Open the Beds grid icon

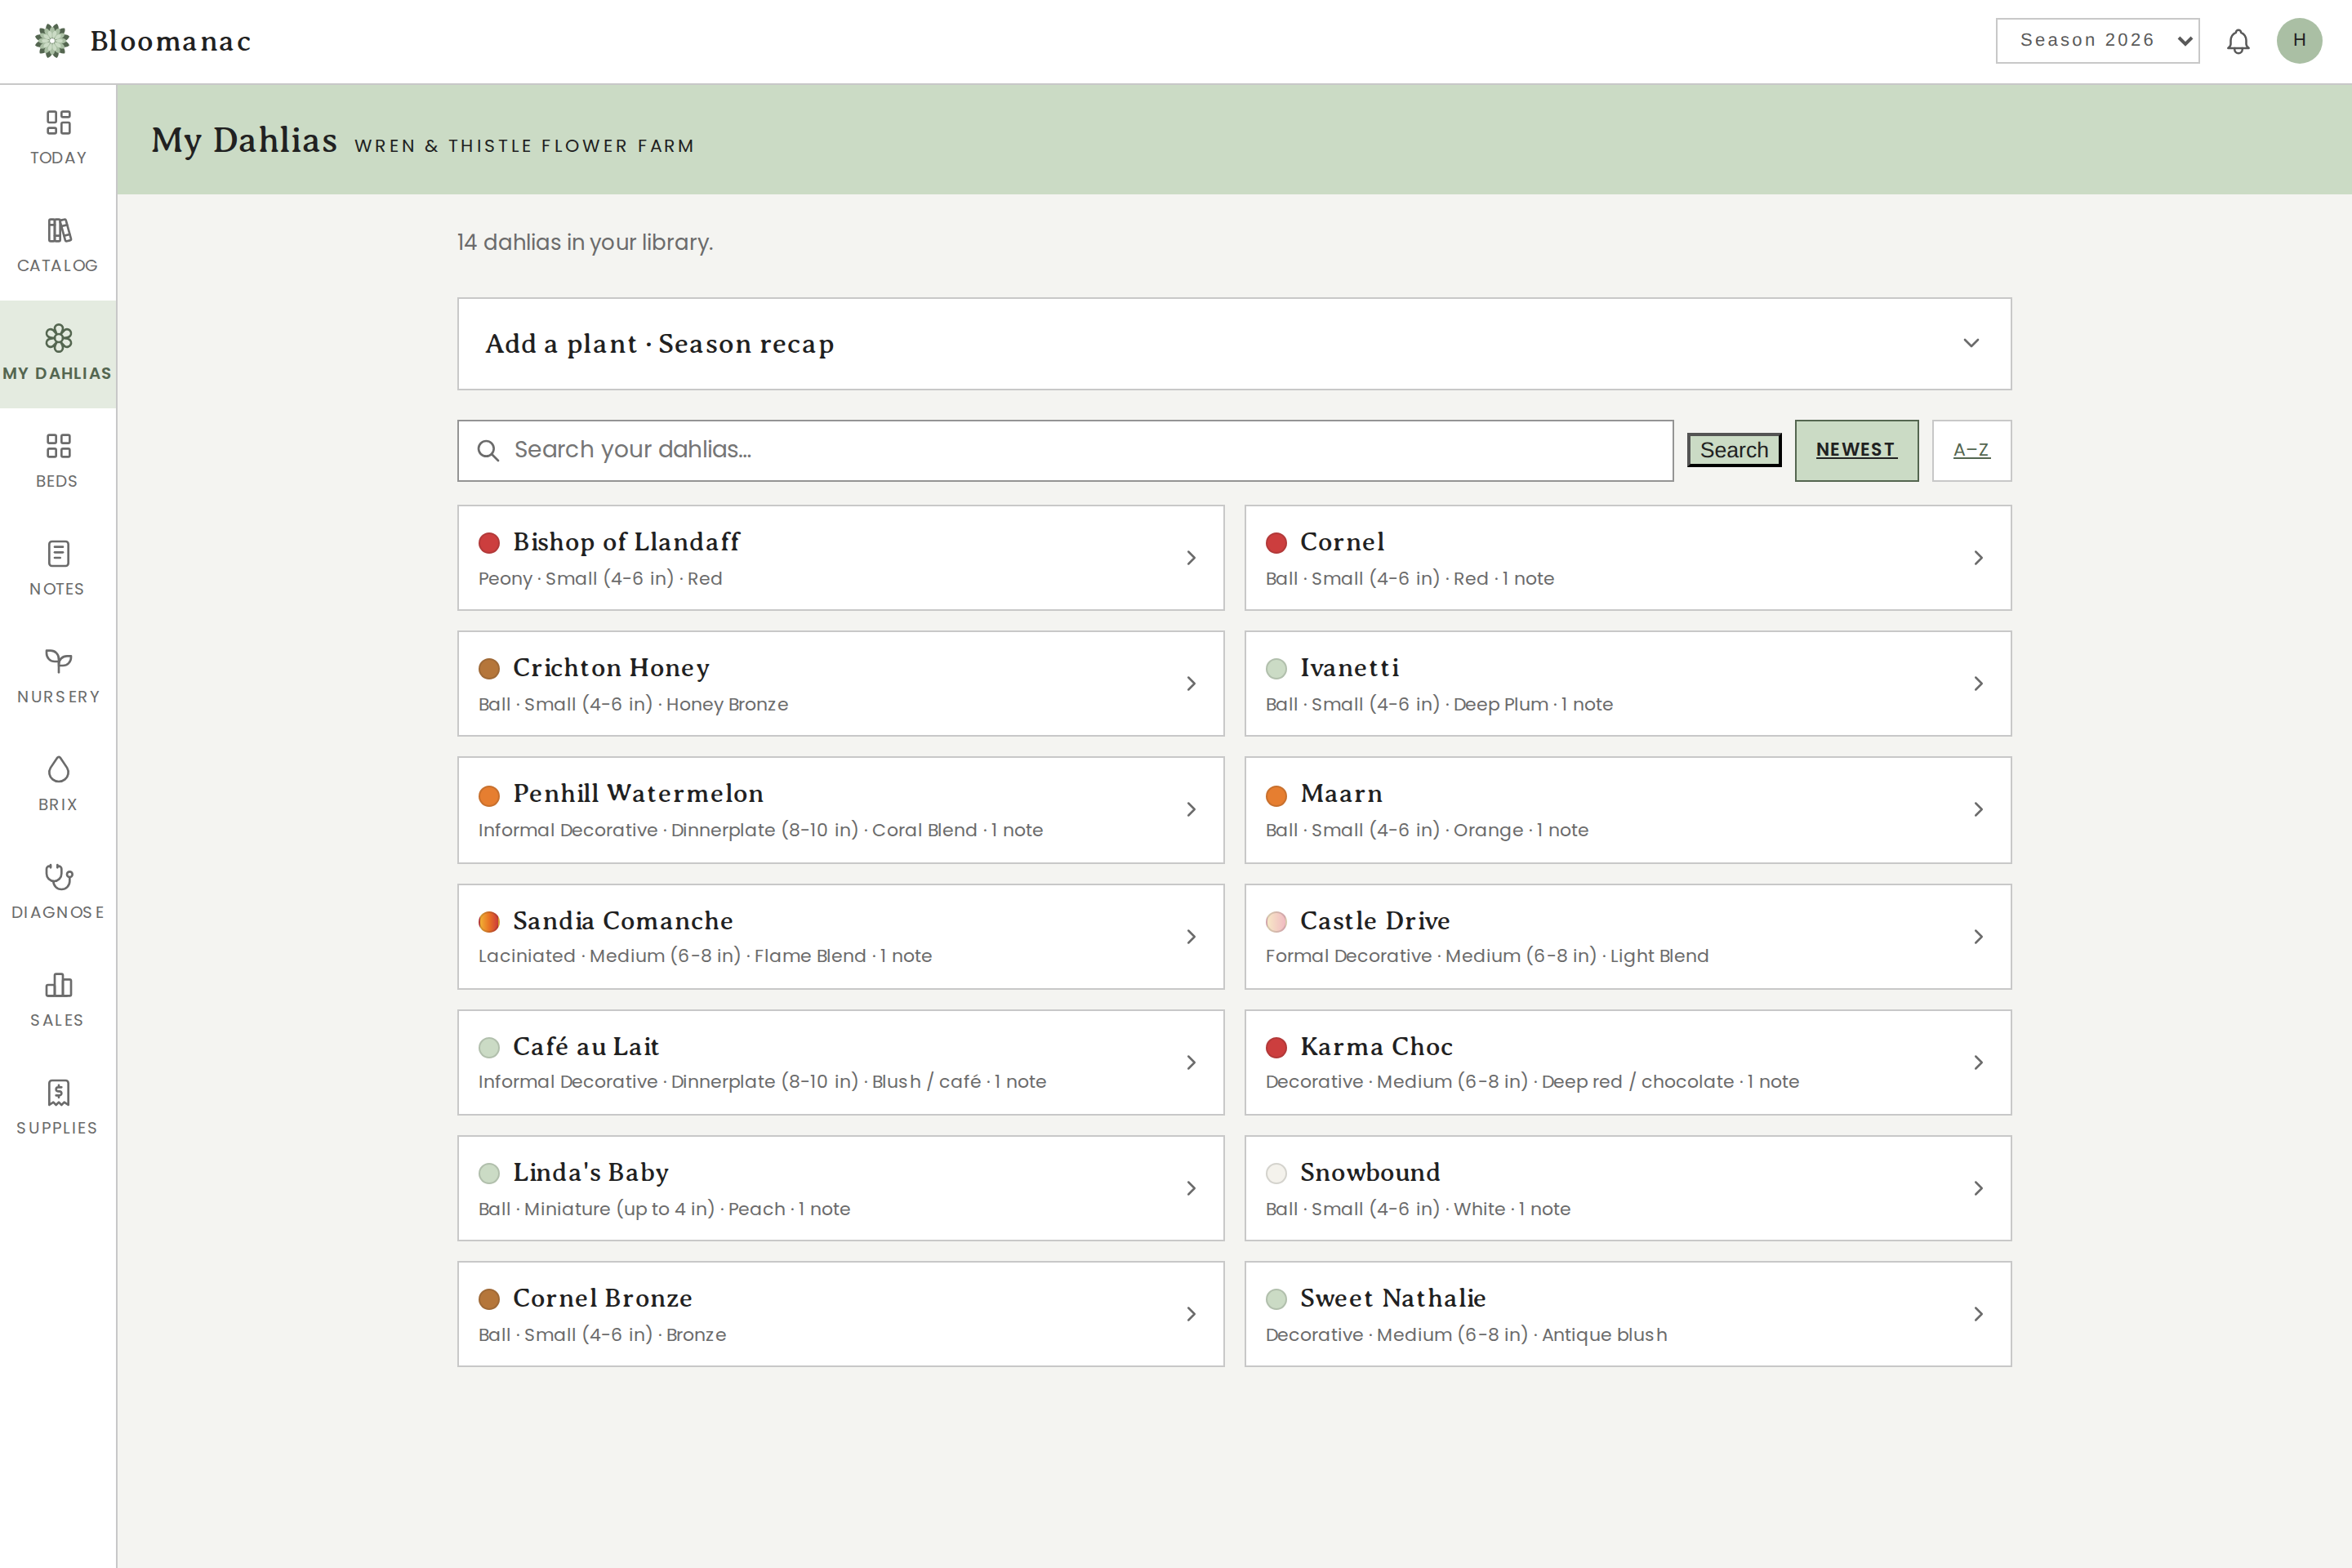click(x=58, y=446)
